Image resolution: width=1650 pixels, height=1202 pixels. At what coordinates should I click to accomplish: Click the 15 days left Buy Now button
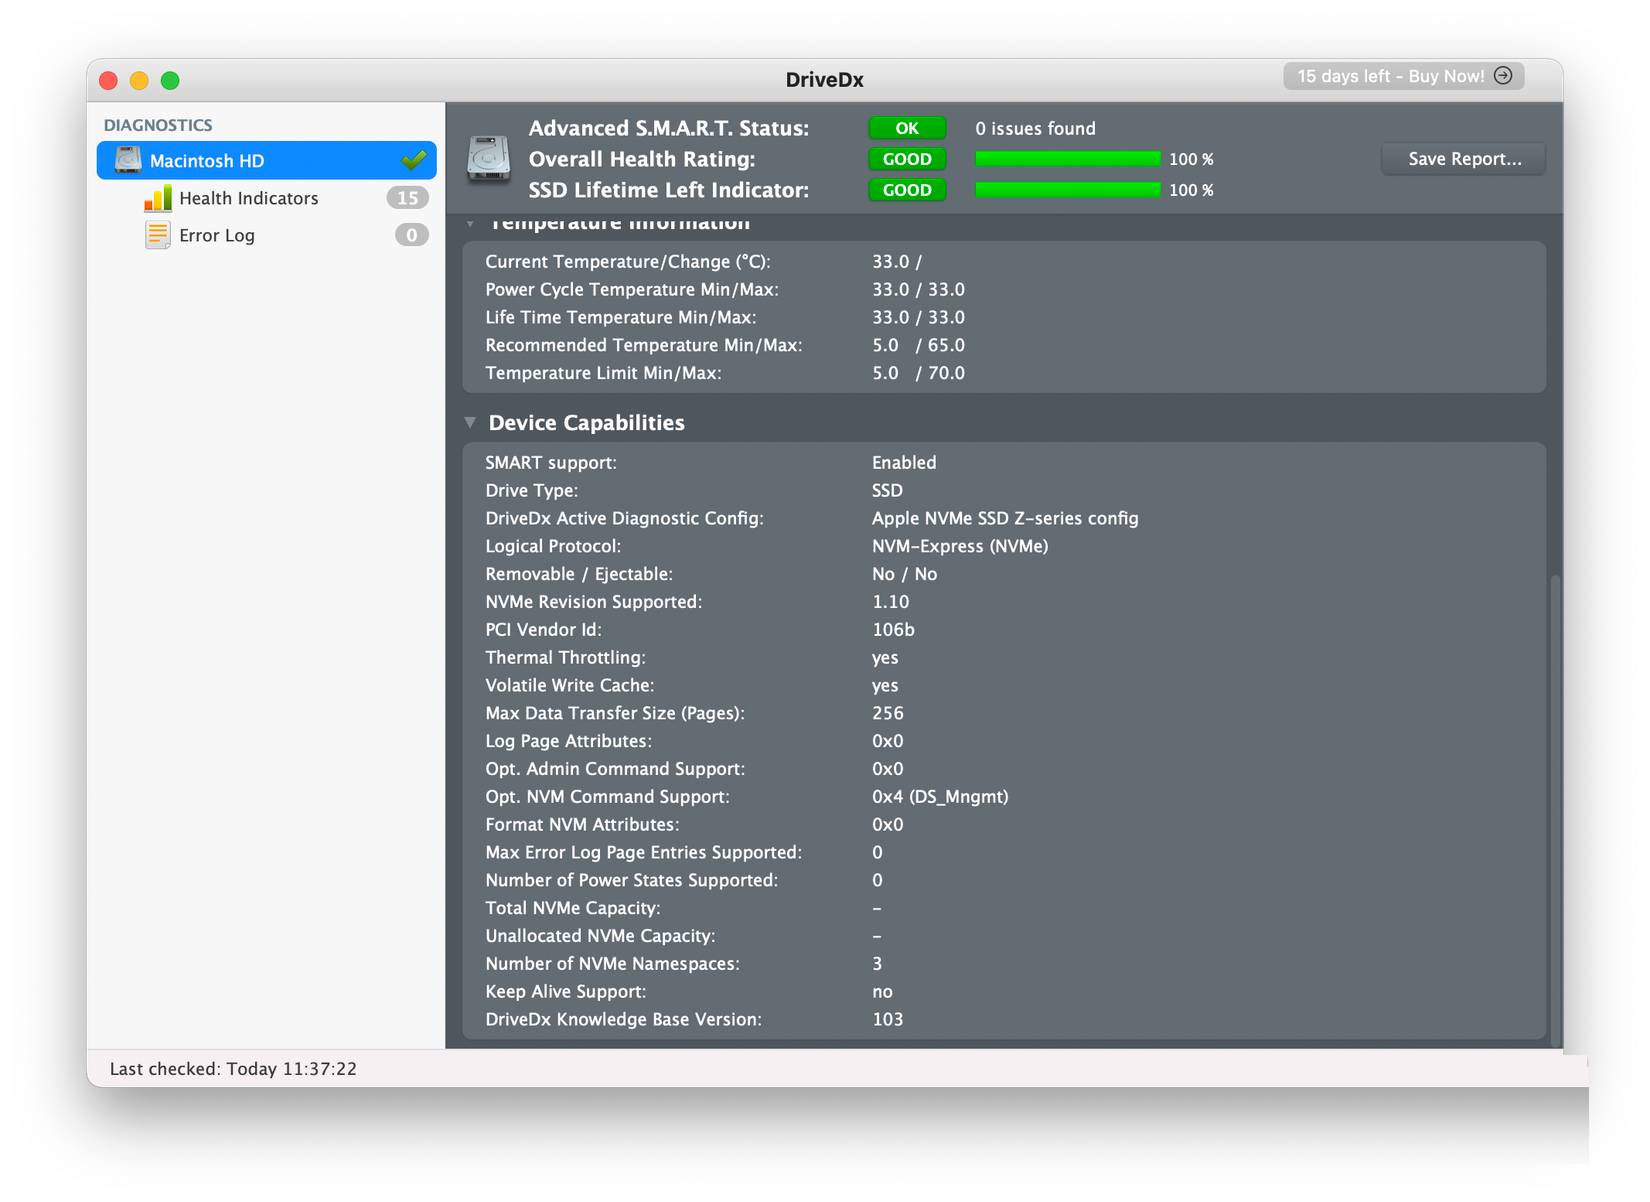coord(1390,76)
